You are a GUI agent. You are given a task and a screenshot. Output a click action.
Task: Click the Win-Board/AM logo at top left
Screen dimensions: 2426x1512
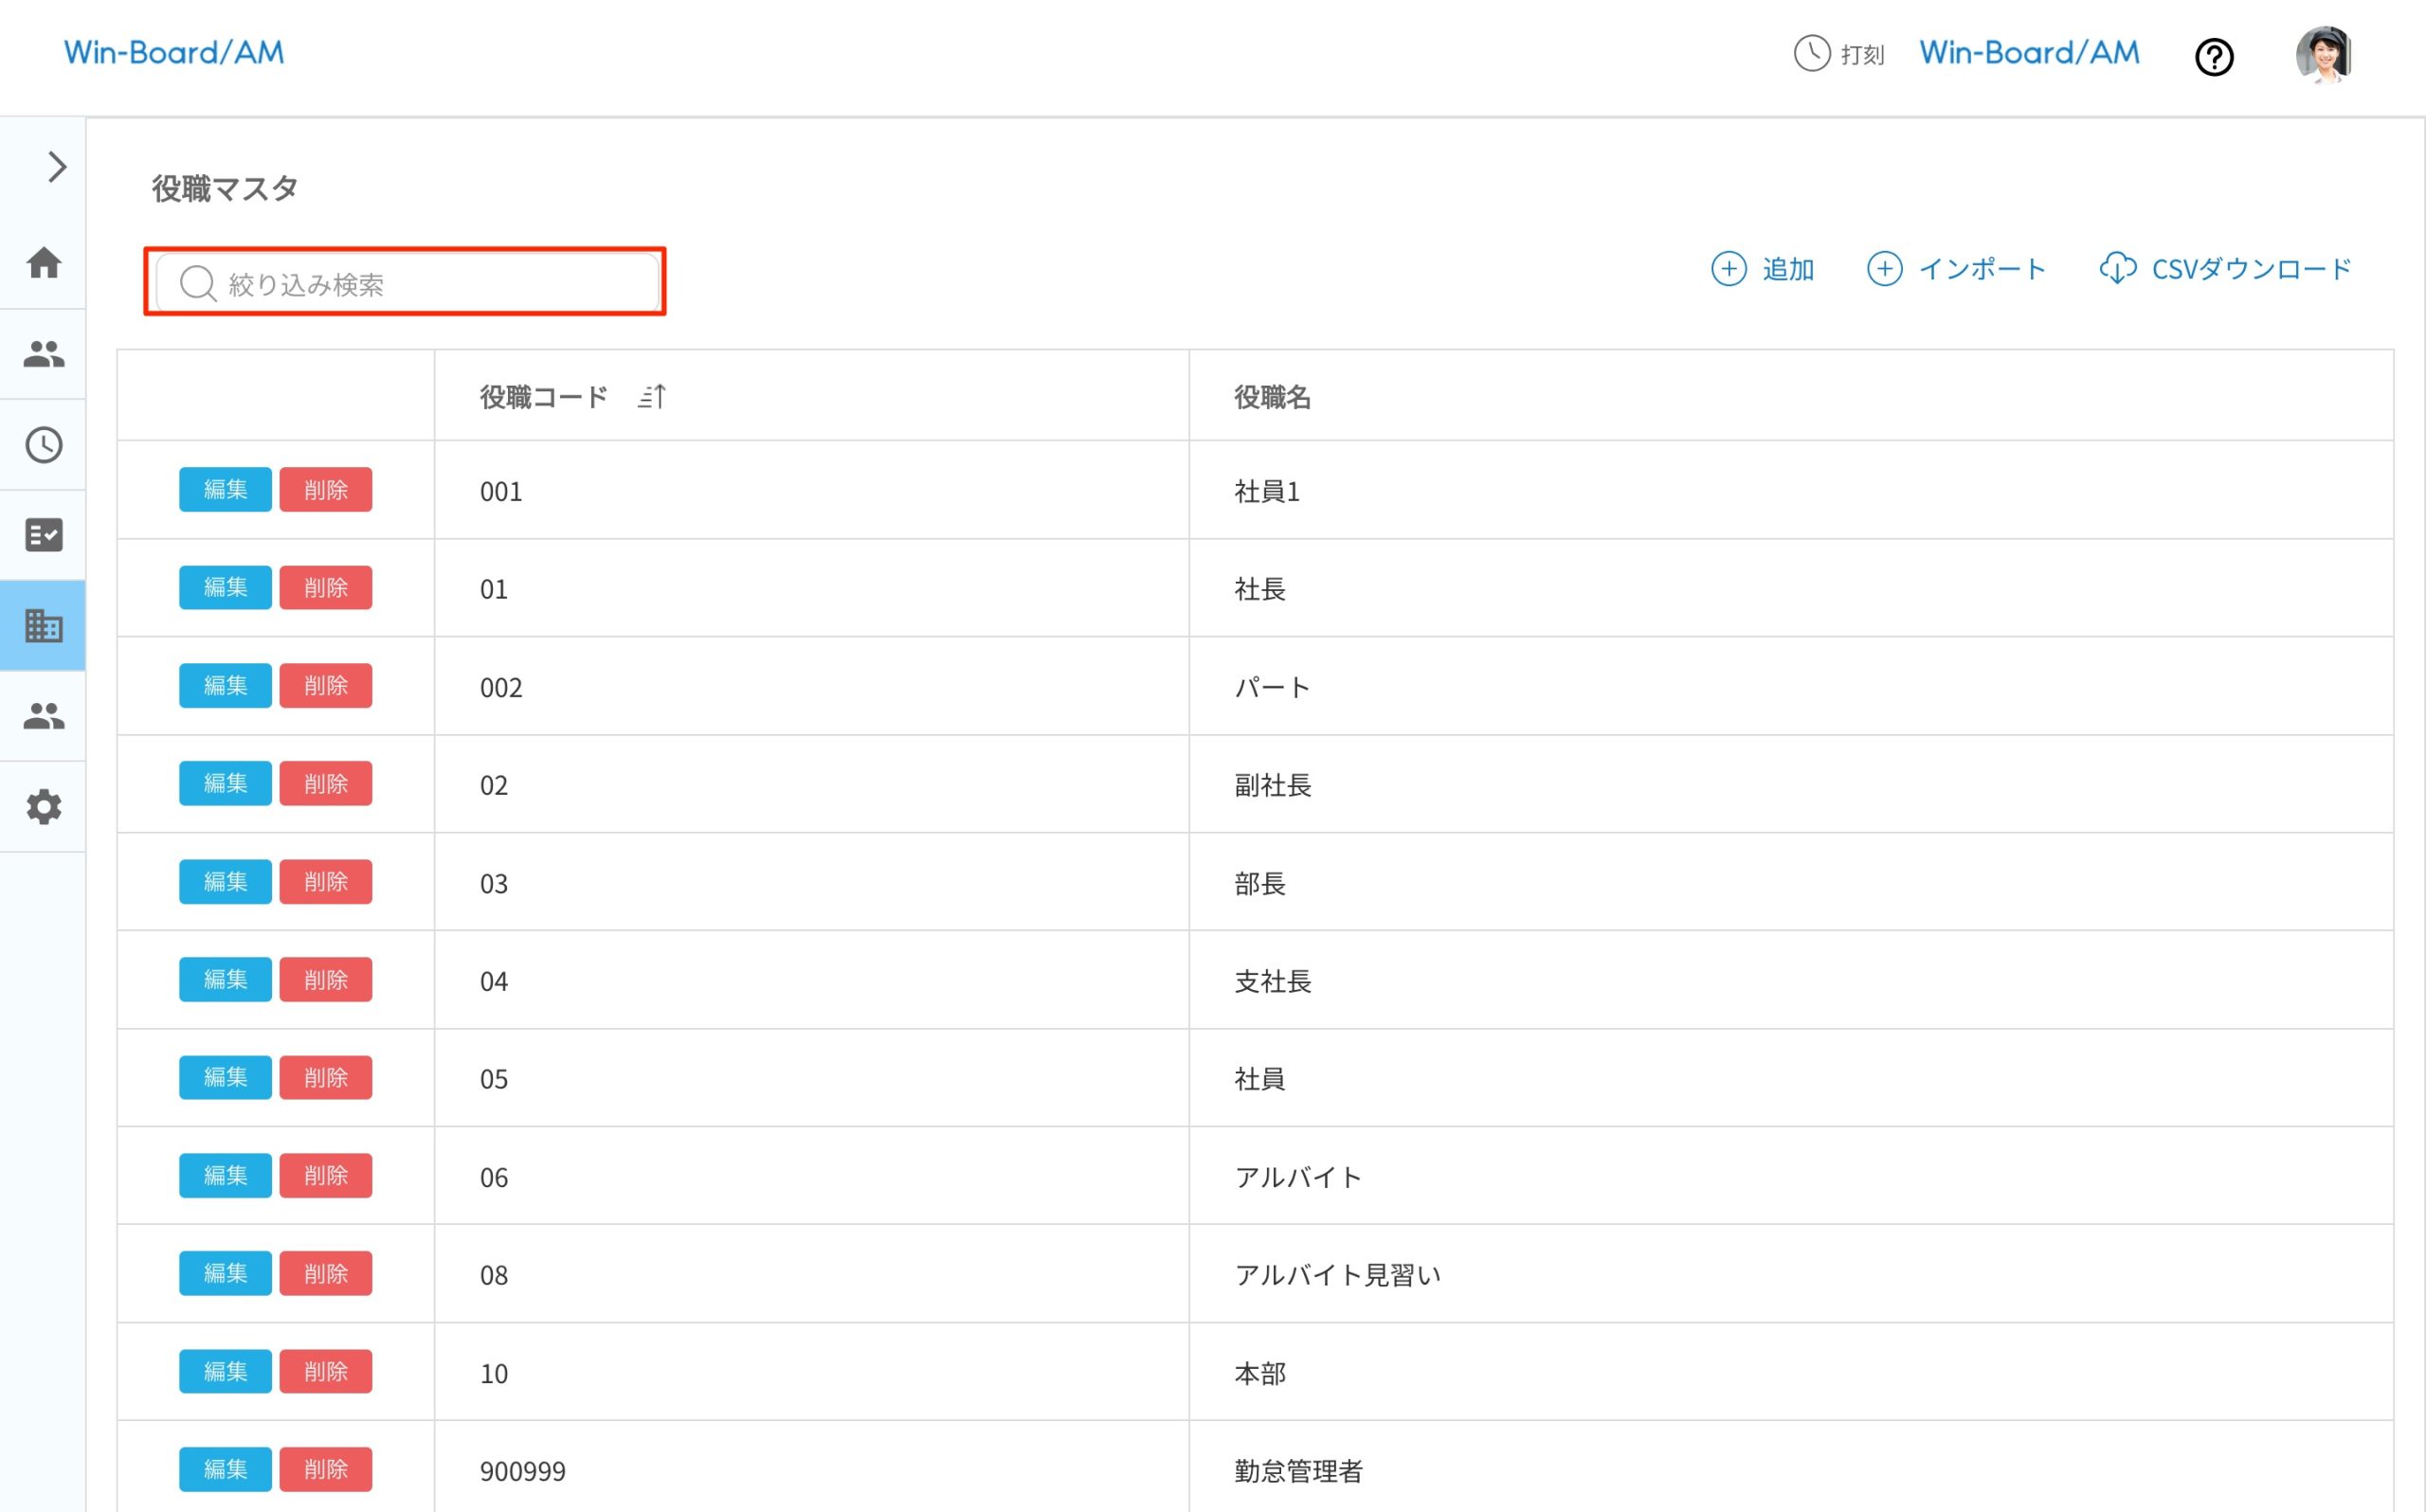(x=174, y=52)
